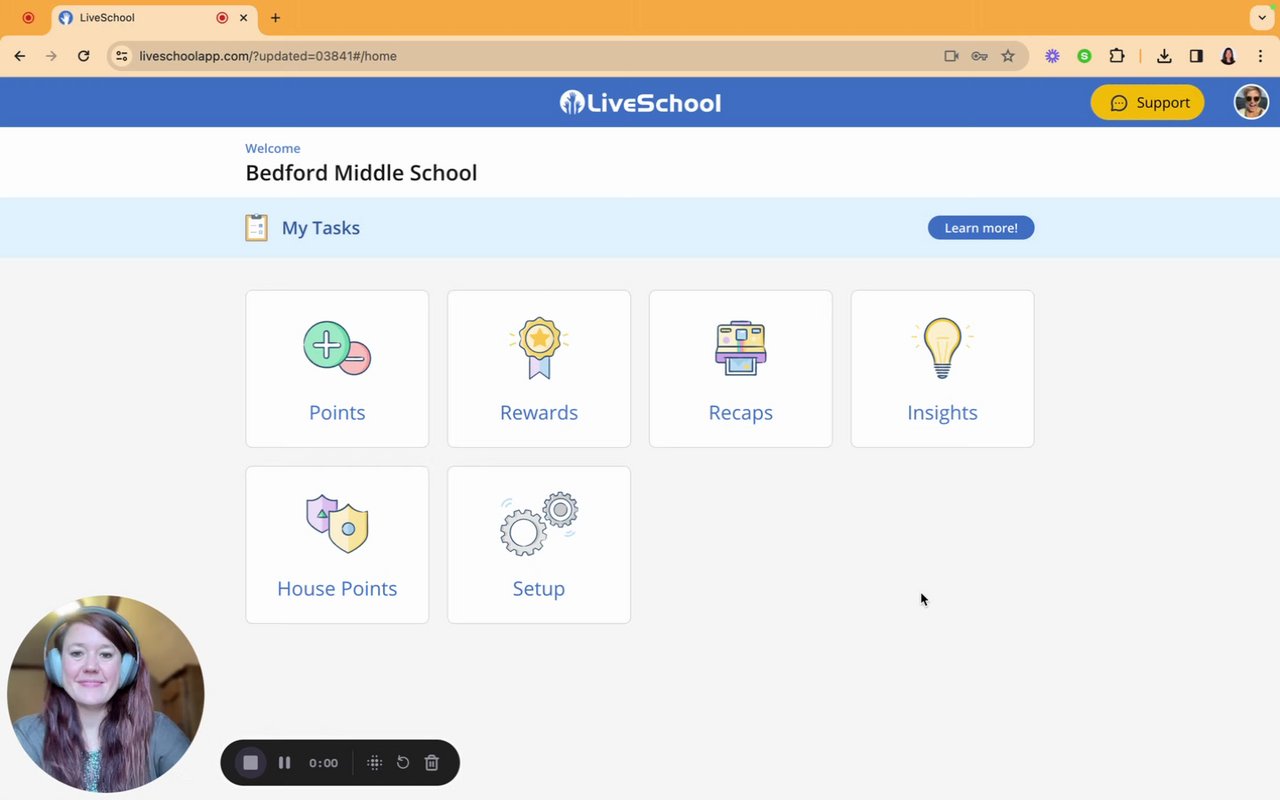Open the Support chat button
Image resolution: width=1280 pixels, height=800 pixels.
1147,102
